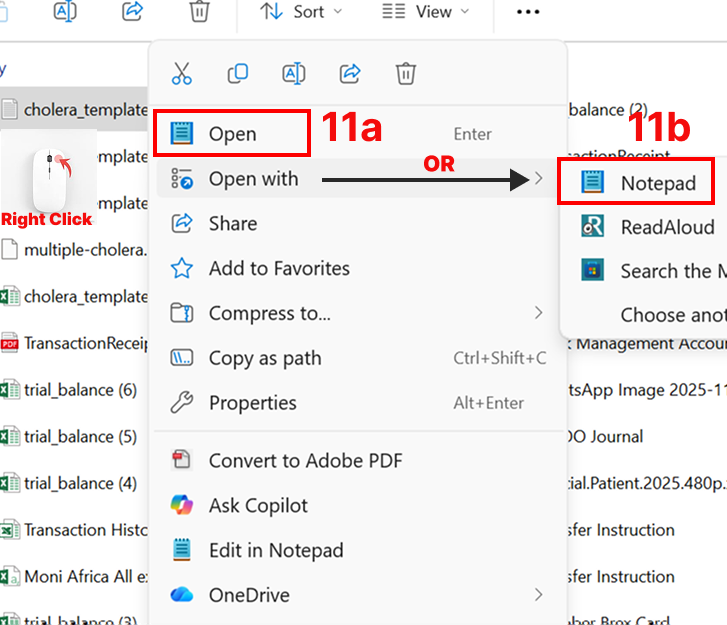Image resolution: width=727 pixels, height=625 pixels.
Task: Click the Copilot logo icon
Action: (x=182, y=505)
